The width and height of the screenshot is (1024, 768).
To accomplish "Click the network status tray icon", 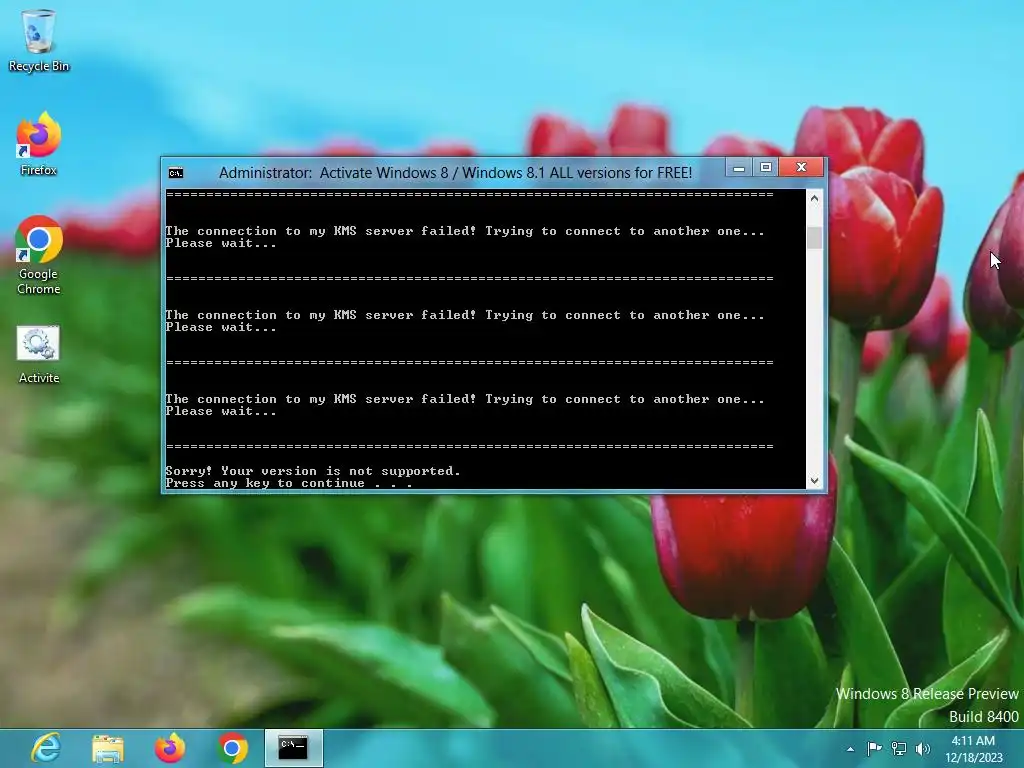I will pyautogui.click(x=899, y=748).
